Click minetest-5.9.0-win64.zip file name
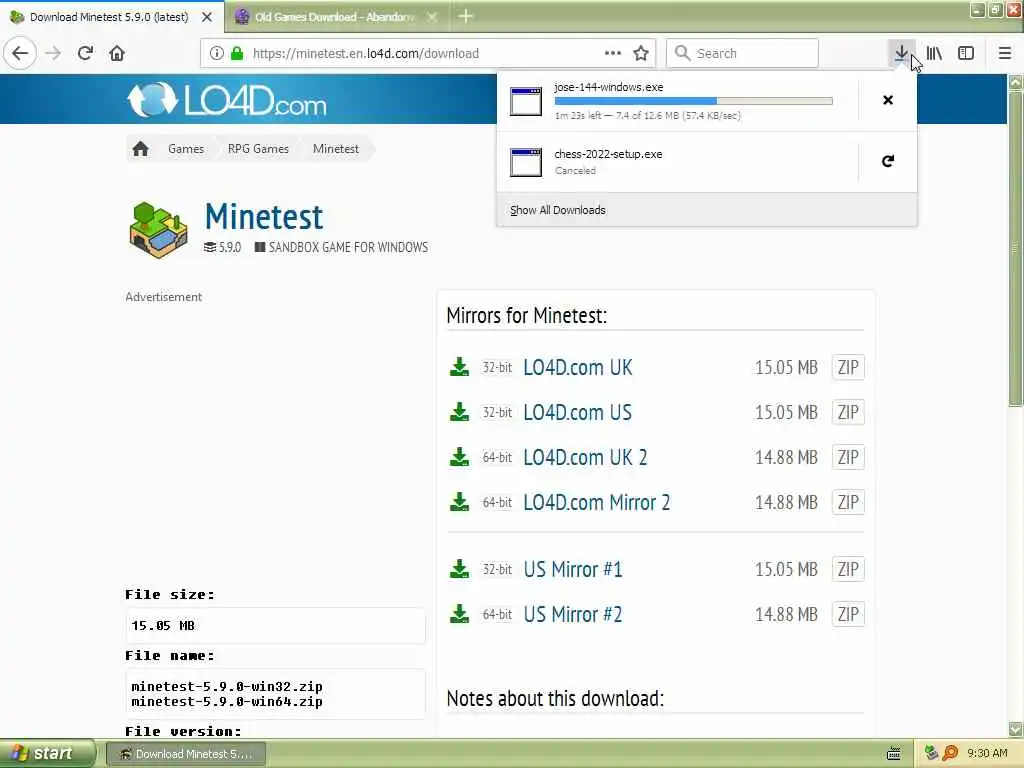Image resolution: width=1024 pixels, height=768 pixels. coord(227,702)
